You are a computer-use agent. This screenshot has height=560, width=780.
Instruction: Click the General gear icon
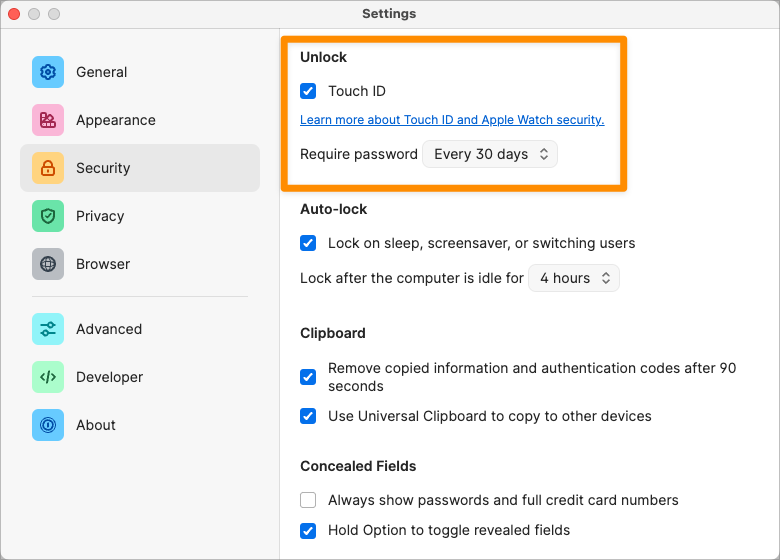click(x=48, y=72)
